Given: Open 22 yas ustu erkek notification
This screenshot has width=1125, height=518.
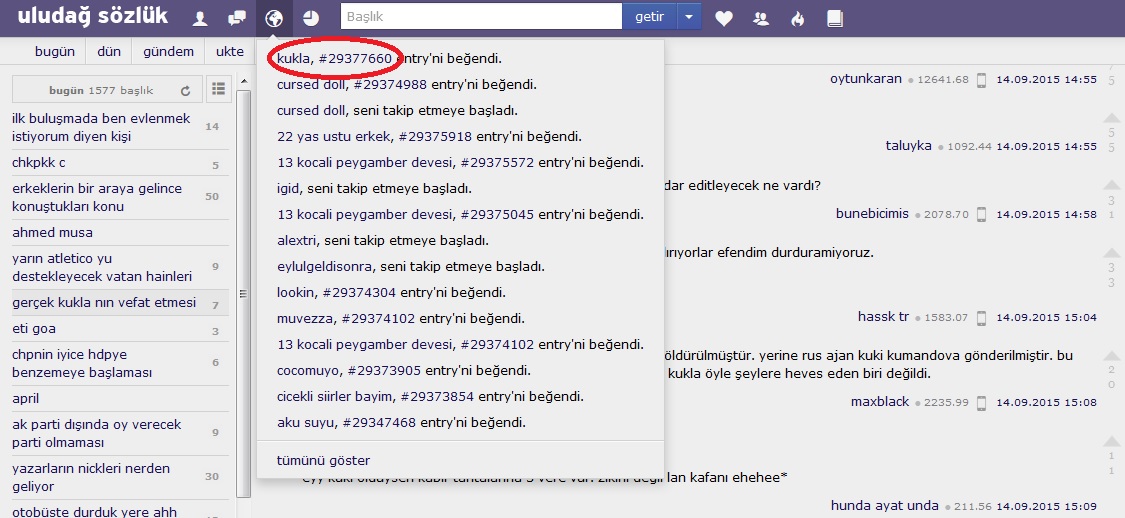Looking at the screenshot, I should 429,136.
